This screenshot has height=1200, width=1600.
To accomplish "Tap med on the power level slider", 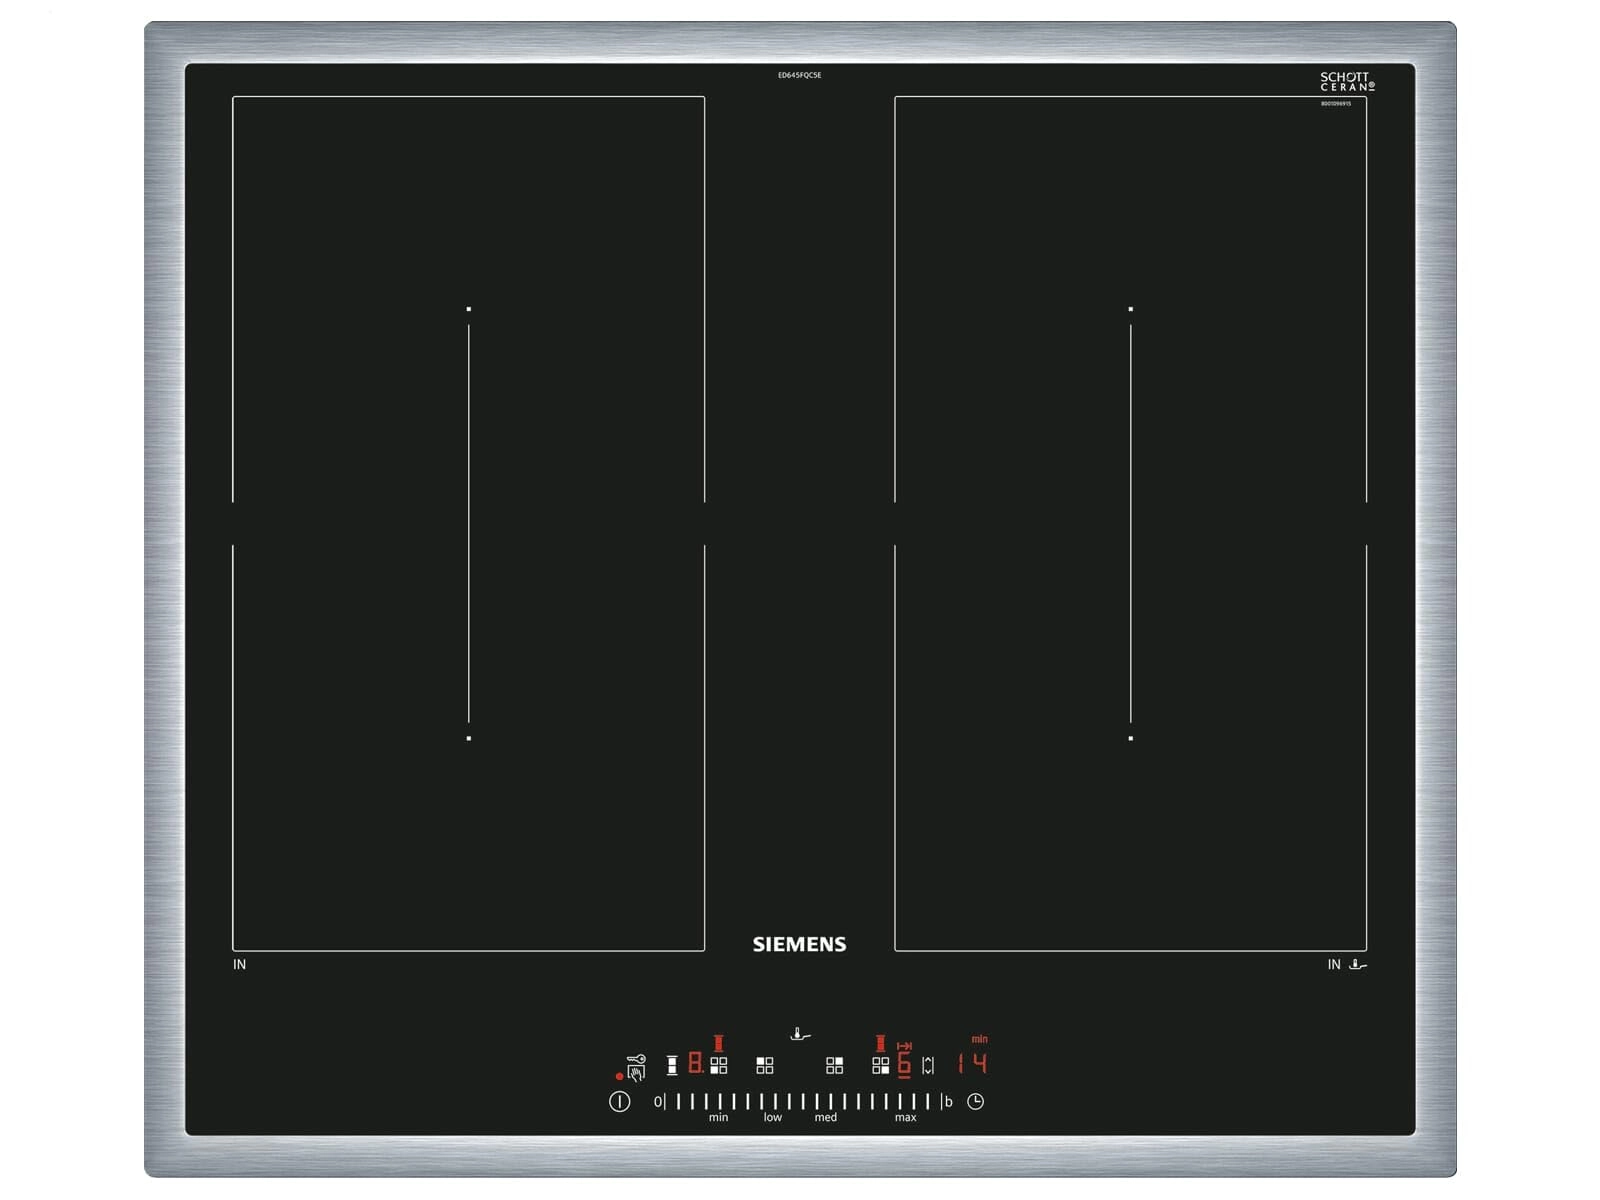I will (826, 1117).
